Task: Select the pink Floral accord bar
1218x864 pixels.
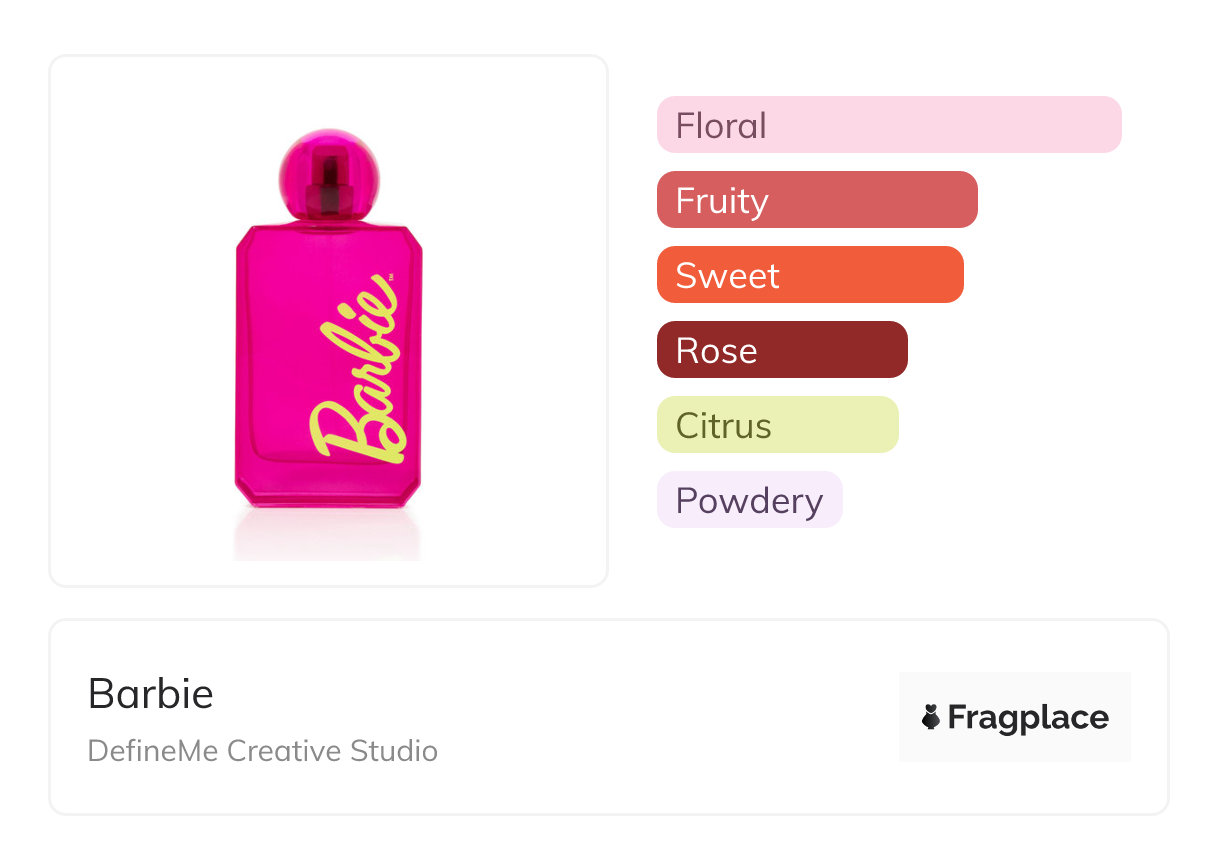Action: pos(888,125)
